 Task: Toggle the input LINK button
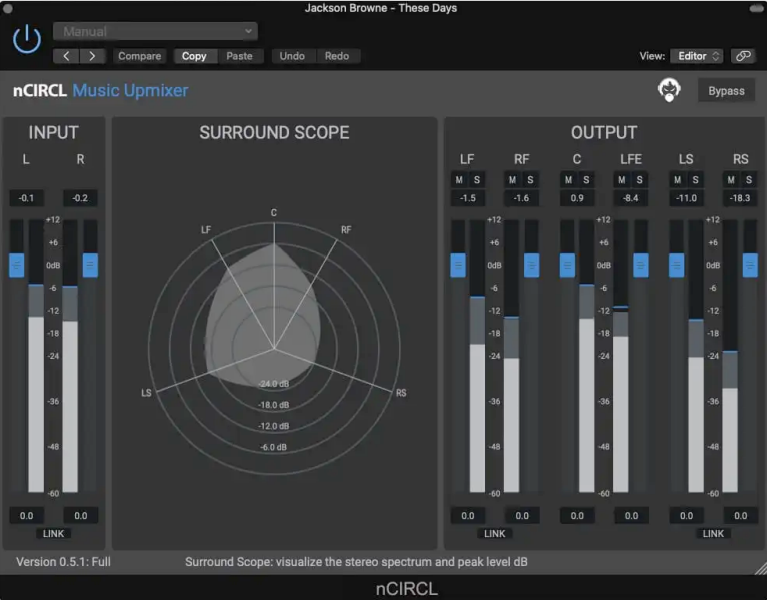(x=53, y=534)
